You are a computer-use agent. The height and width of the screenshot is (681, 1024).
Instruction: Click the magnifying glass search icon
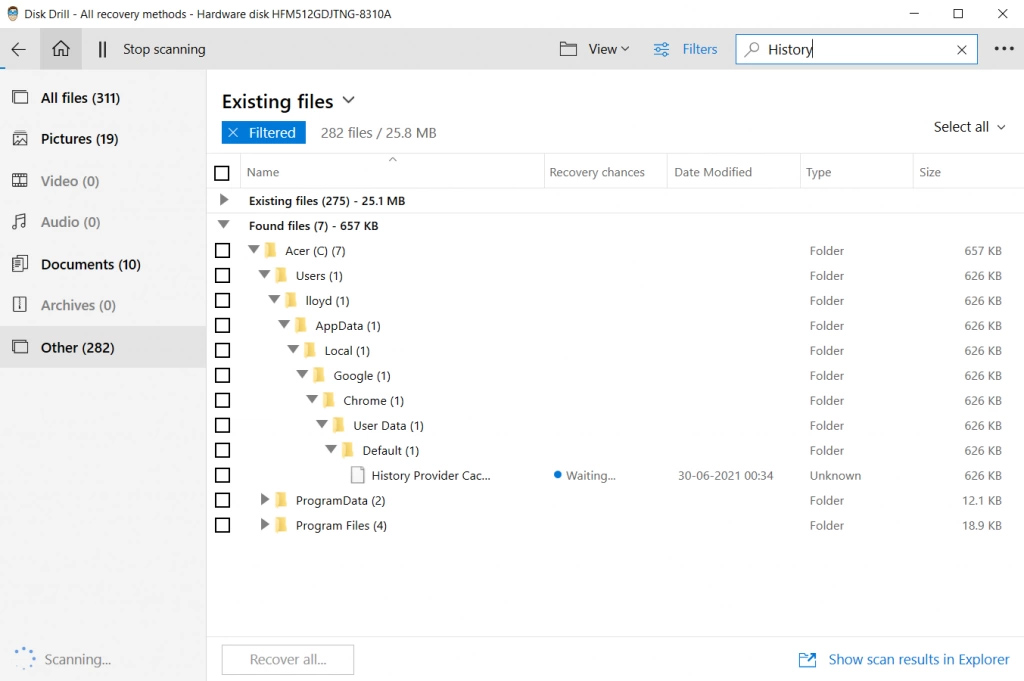(x=752, y=49)
